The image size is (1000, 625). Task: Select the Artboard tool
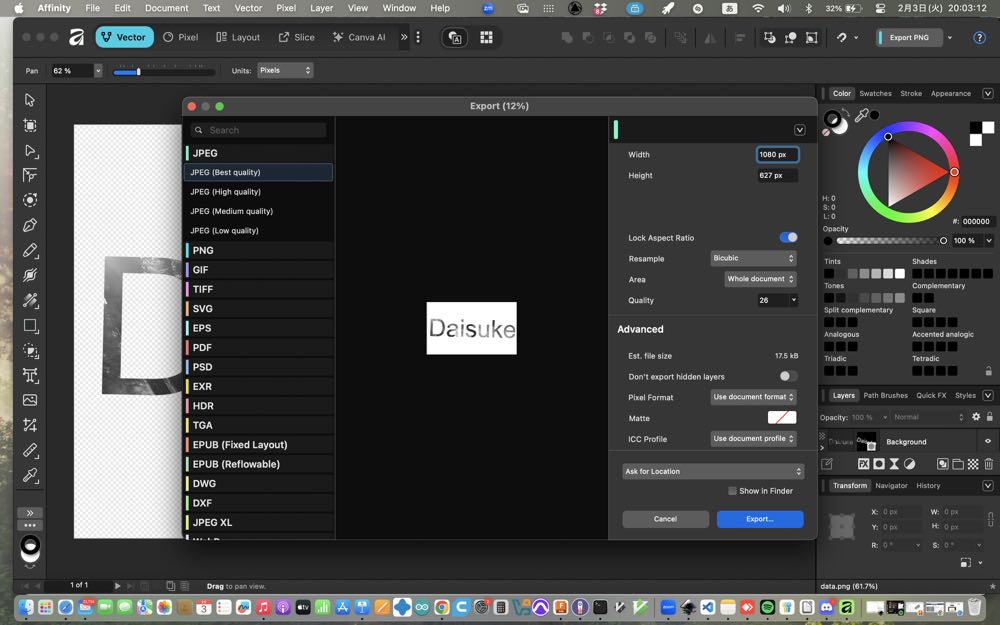(30, 126)
